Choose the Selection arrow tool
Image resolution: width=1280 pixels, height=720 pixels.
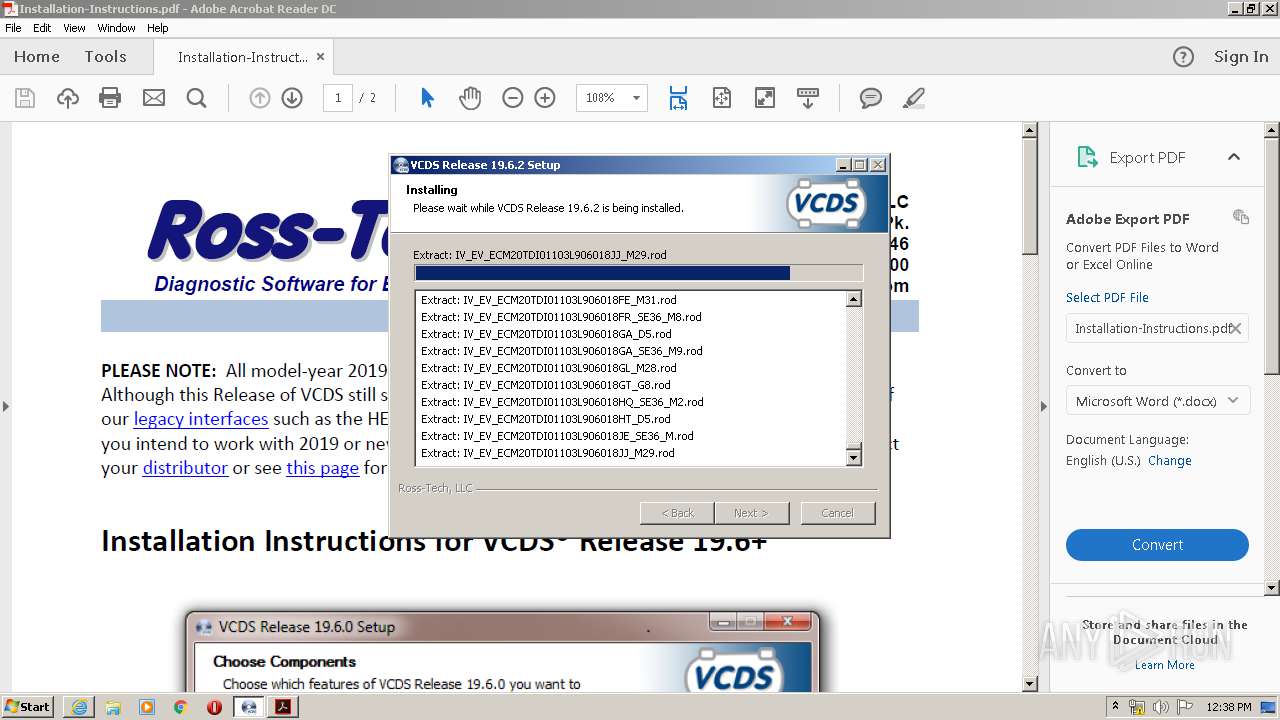pyautogui.click(x=427, y=98)
